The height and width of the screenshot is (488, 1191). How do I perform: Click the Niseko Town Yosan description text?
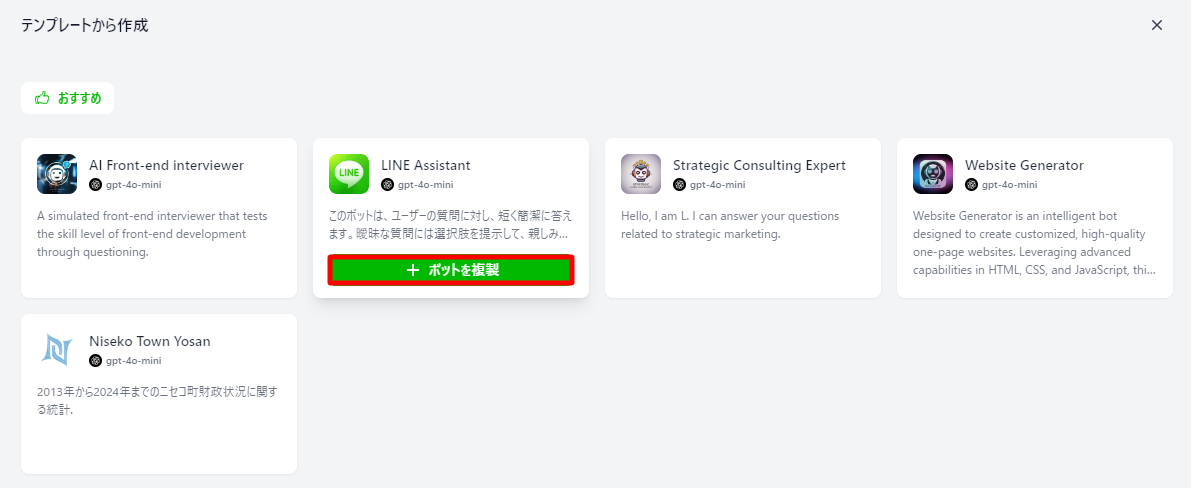pyautogui.click(x=158, y=400)
